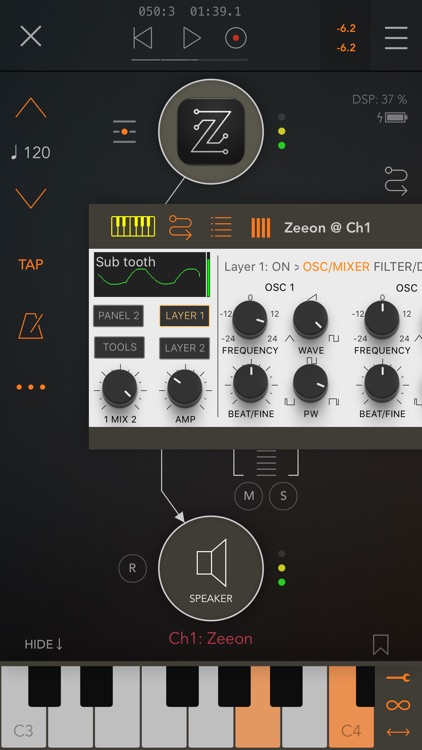Click Ch1: Zeeon keyboard label
Image resolution: width=422 pixels, height=750 pixels.
pyautogui.click(x=211, y=639)
